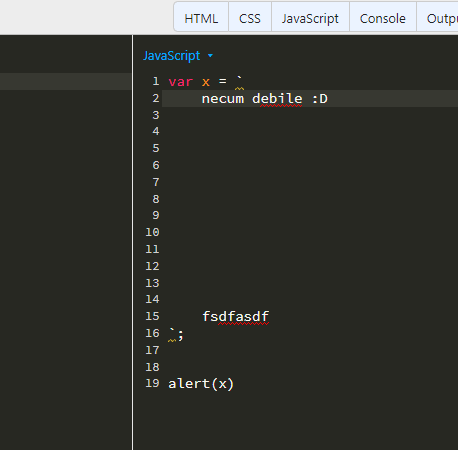Screen dimensions: 458x450
Task: Click the closing backtick on line 16
Action: point(172,331)
